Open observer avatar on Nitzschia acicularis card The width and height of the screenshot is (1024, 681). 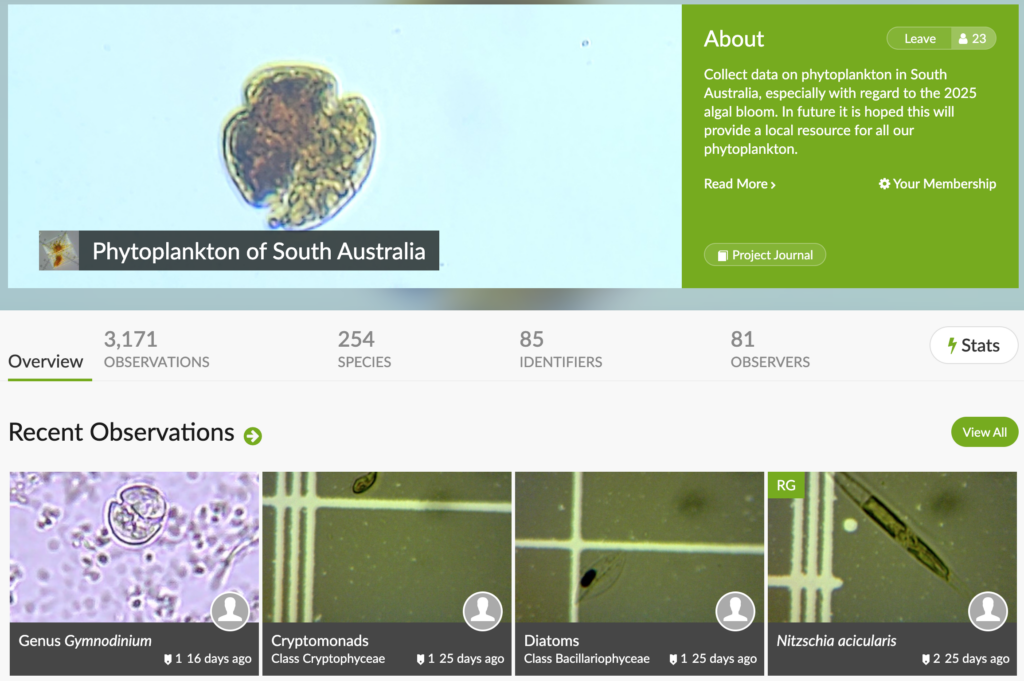click(x=988, y=610)
